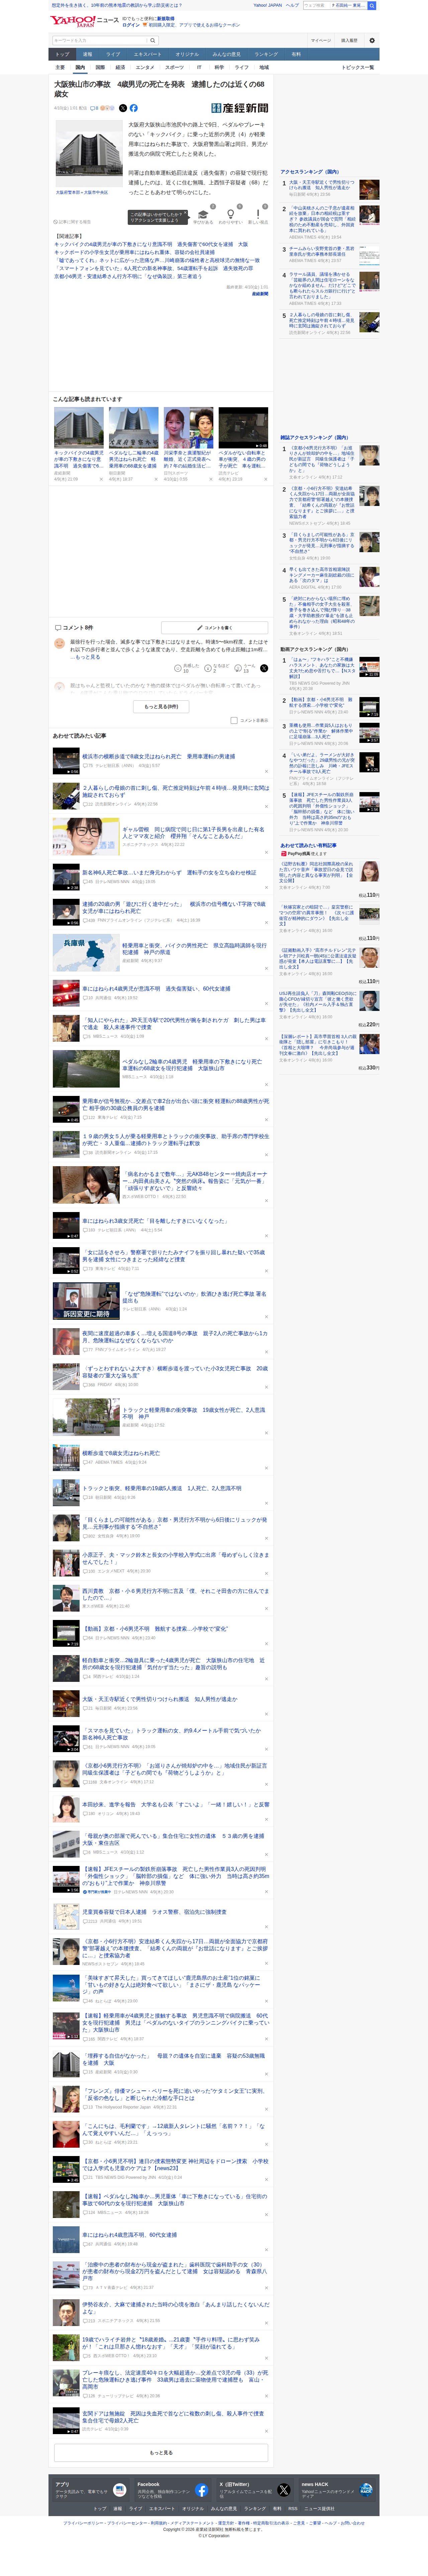Select the 経済 category tab
Viewport: 428px width, 2576px height.
coord(120,67)
